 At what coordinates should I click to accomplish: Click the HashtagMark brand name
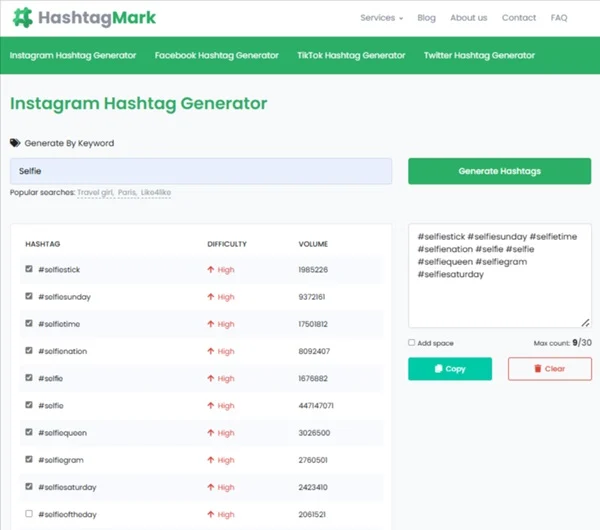[97, 18]
